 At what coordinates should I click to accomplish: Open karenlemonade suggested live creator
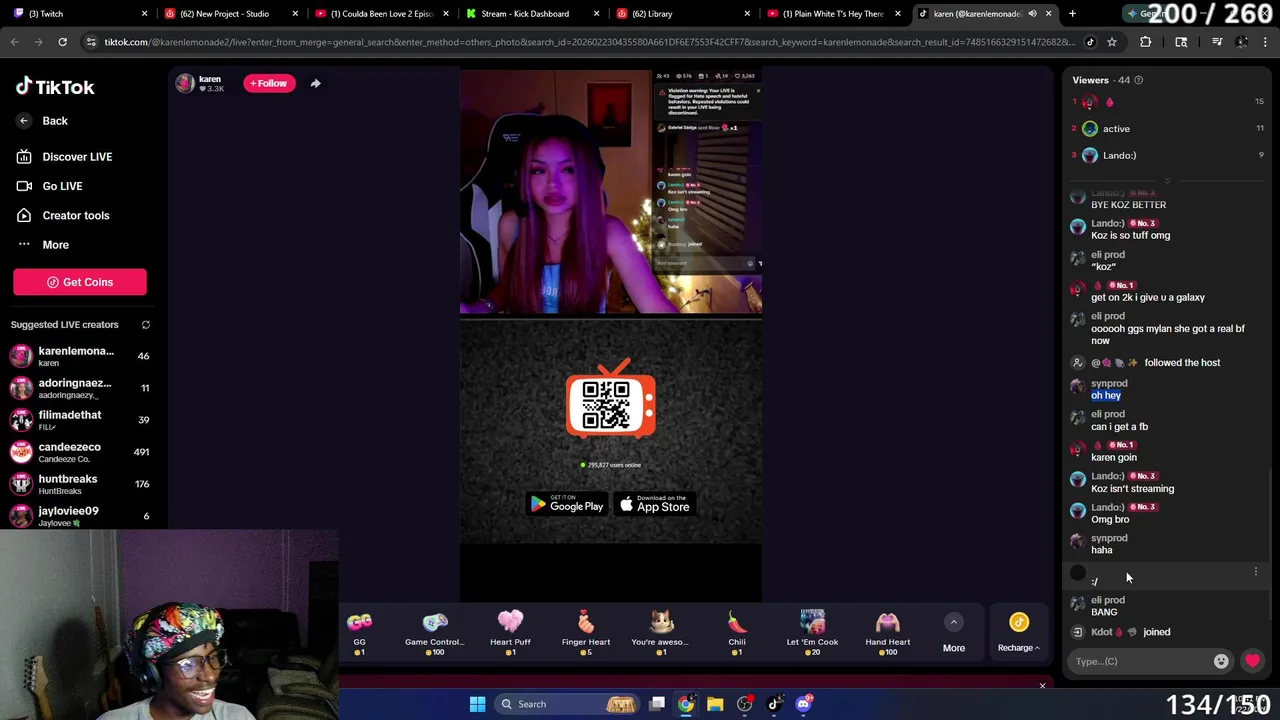point(80,356)
